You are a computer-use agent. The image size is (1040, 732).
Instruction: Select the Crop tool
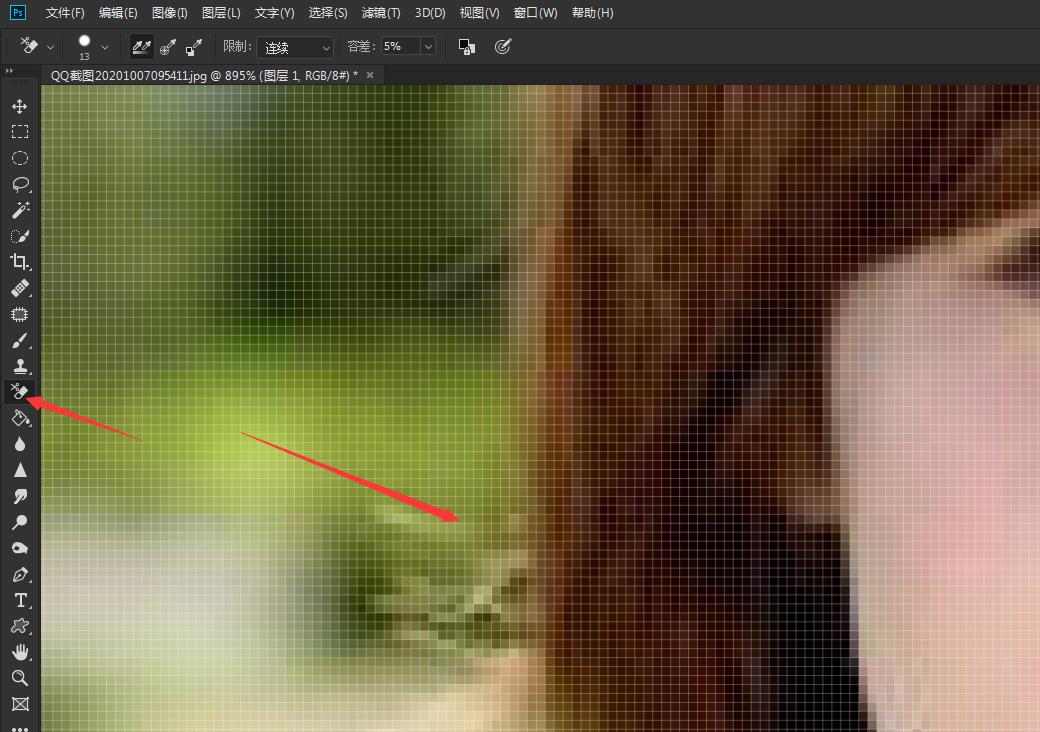(20, 262)
